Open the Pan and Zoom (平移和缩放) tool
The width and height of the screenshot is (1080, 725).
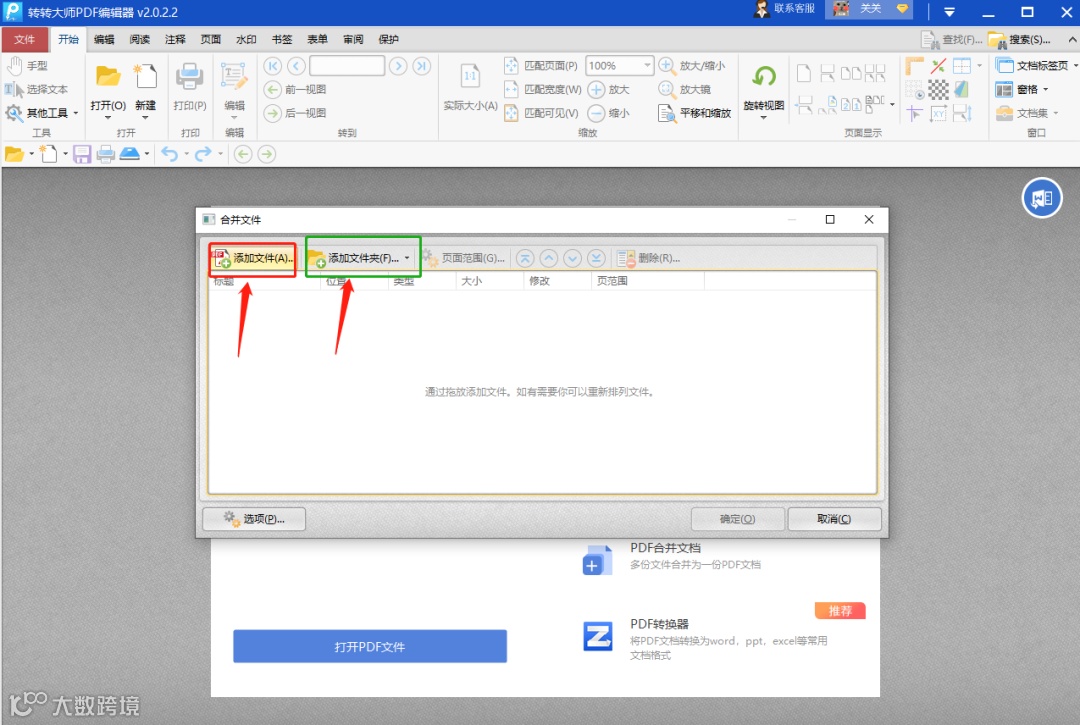694,113
